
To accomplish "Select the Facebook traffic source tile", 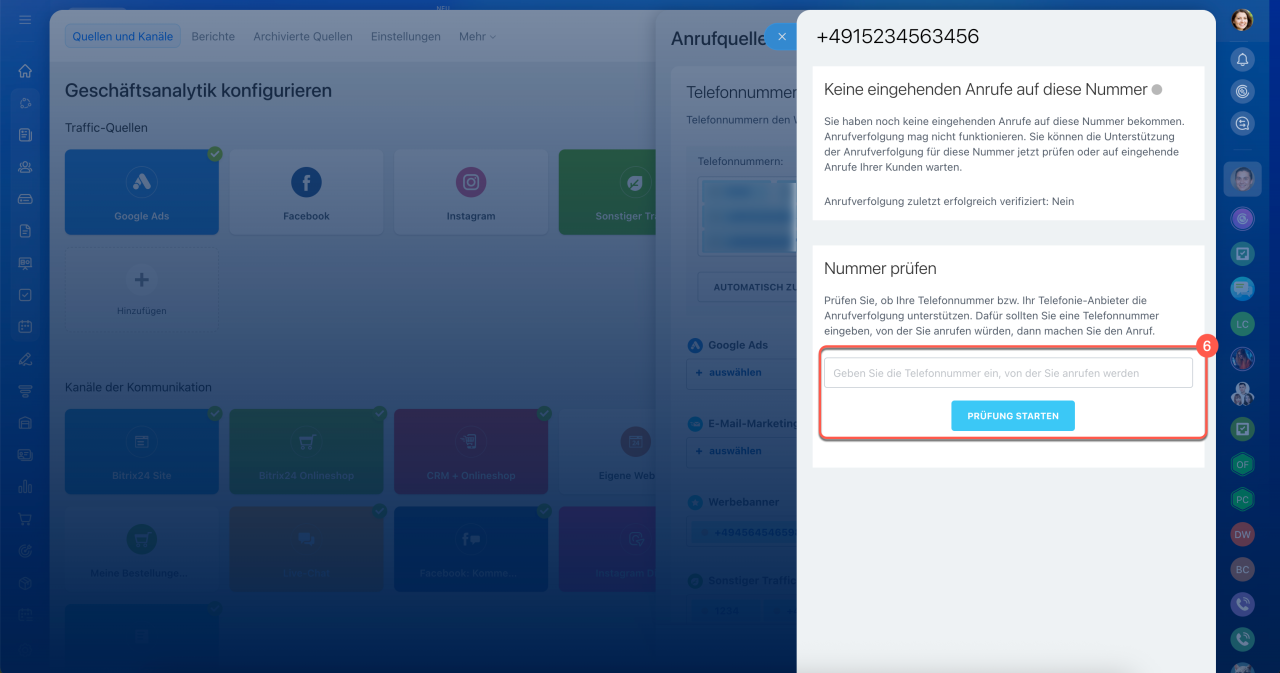I will click(306, 192).
